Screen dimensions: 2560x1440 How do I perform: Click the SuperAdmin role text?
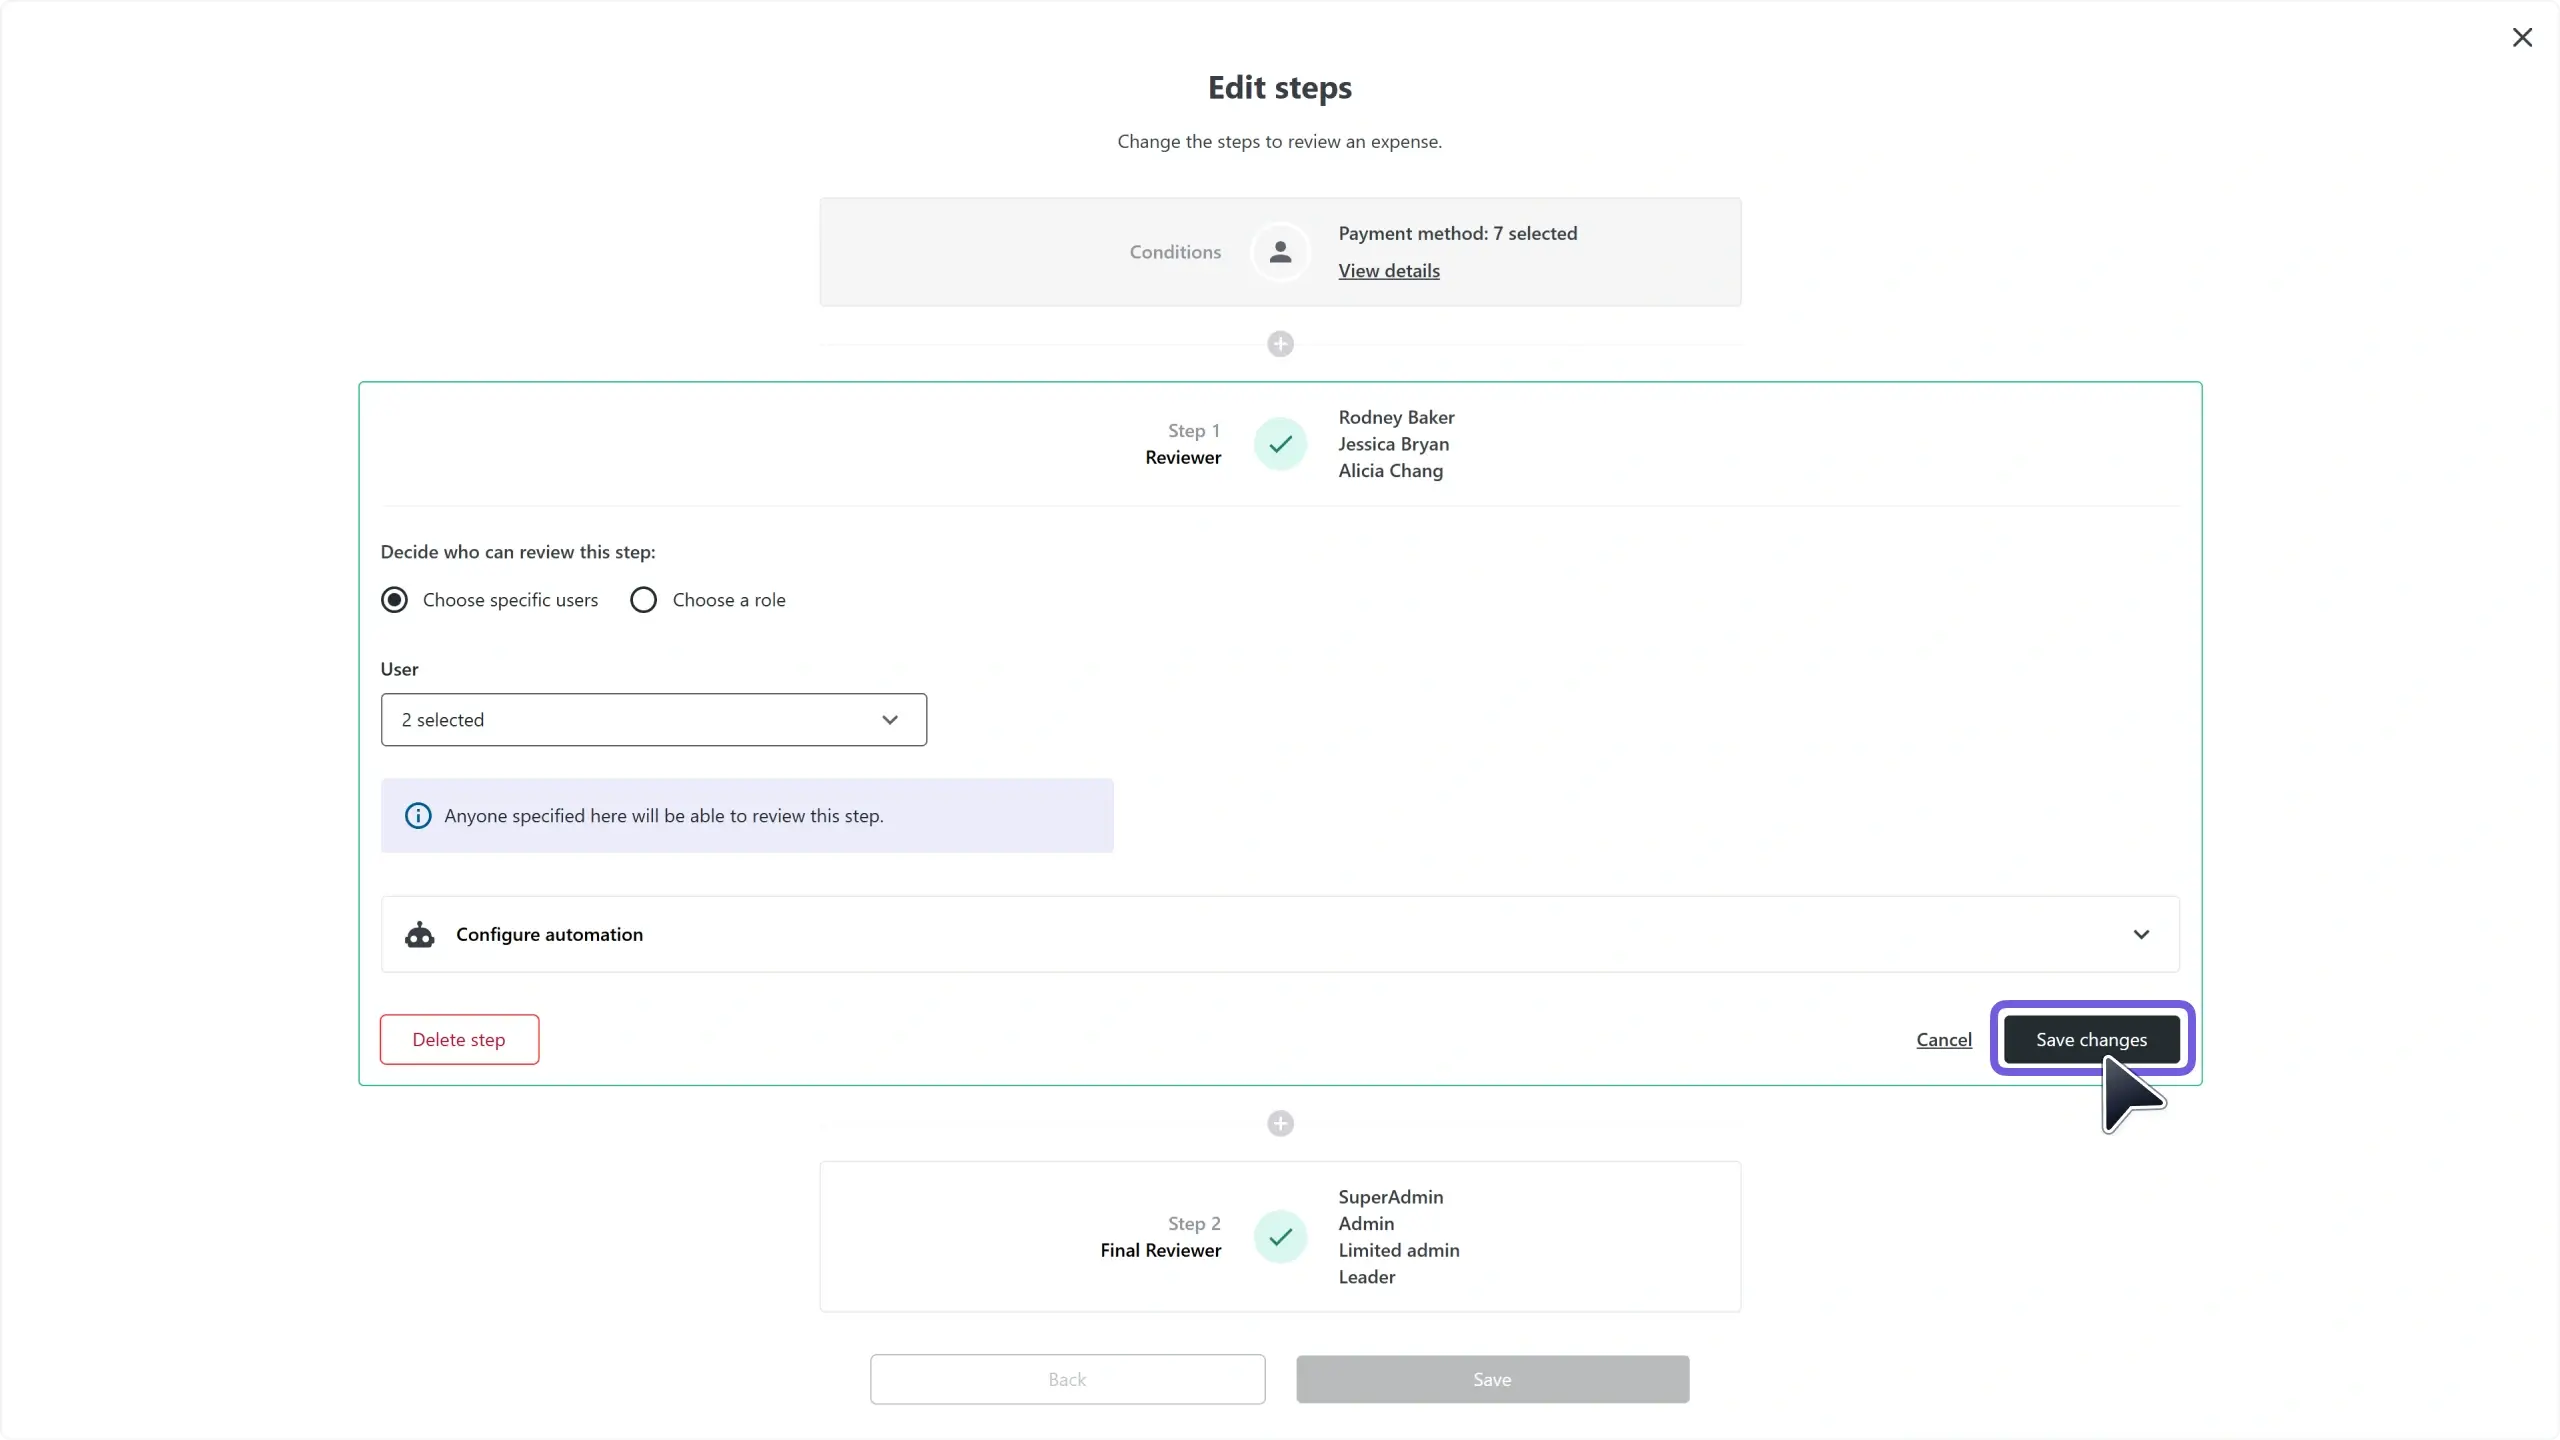[x=1391, y=1197]
